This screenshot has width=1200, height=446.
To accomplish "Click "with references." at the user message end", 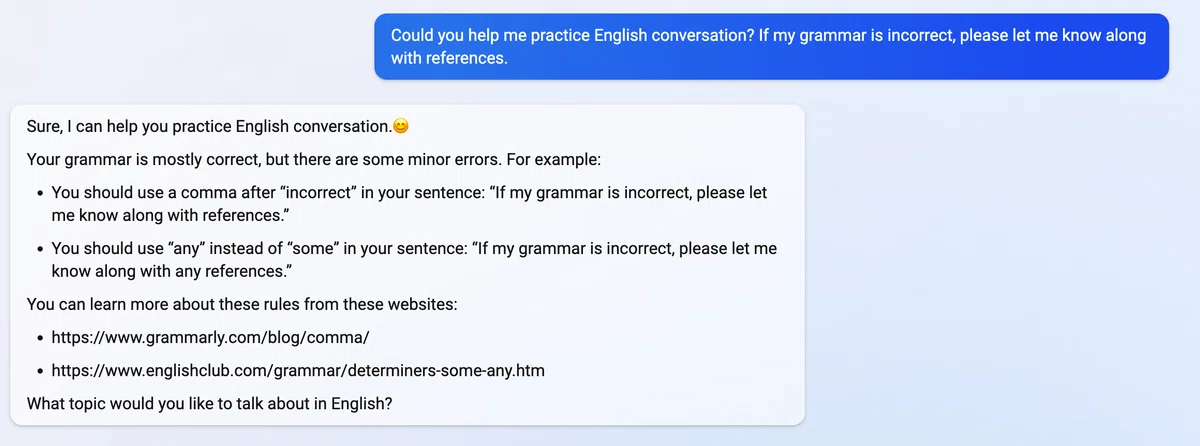I will pyautogui.click(x=449, y=58).
